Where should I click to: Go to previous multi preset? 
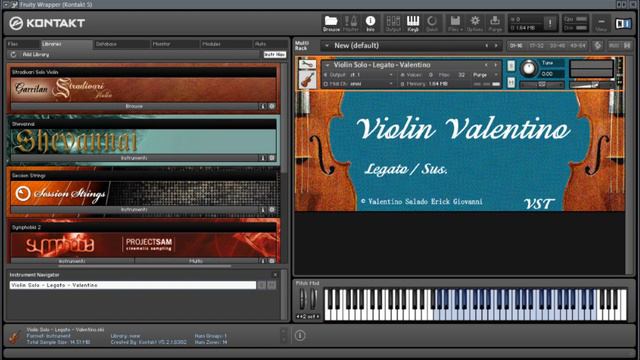(x=487, y=46)
